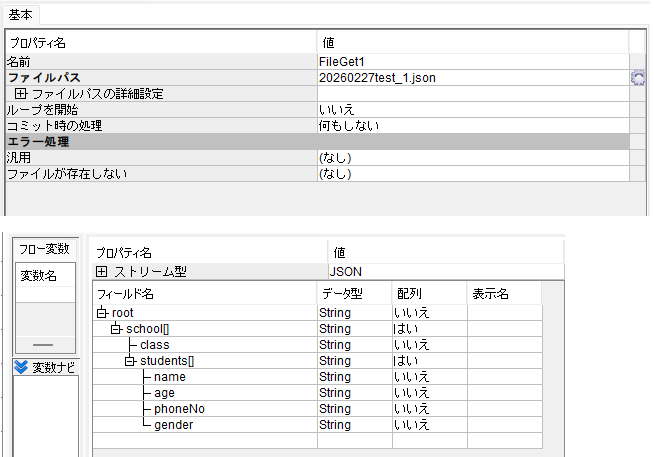Viewport: 654px width, 457px height.
Task: Click the 表示名 column header
Action: 490,294
